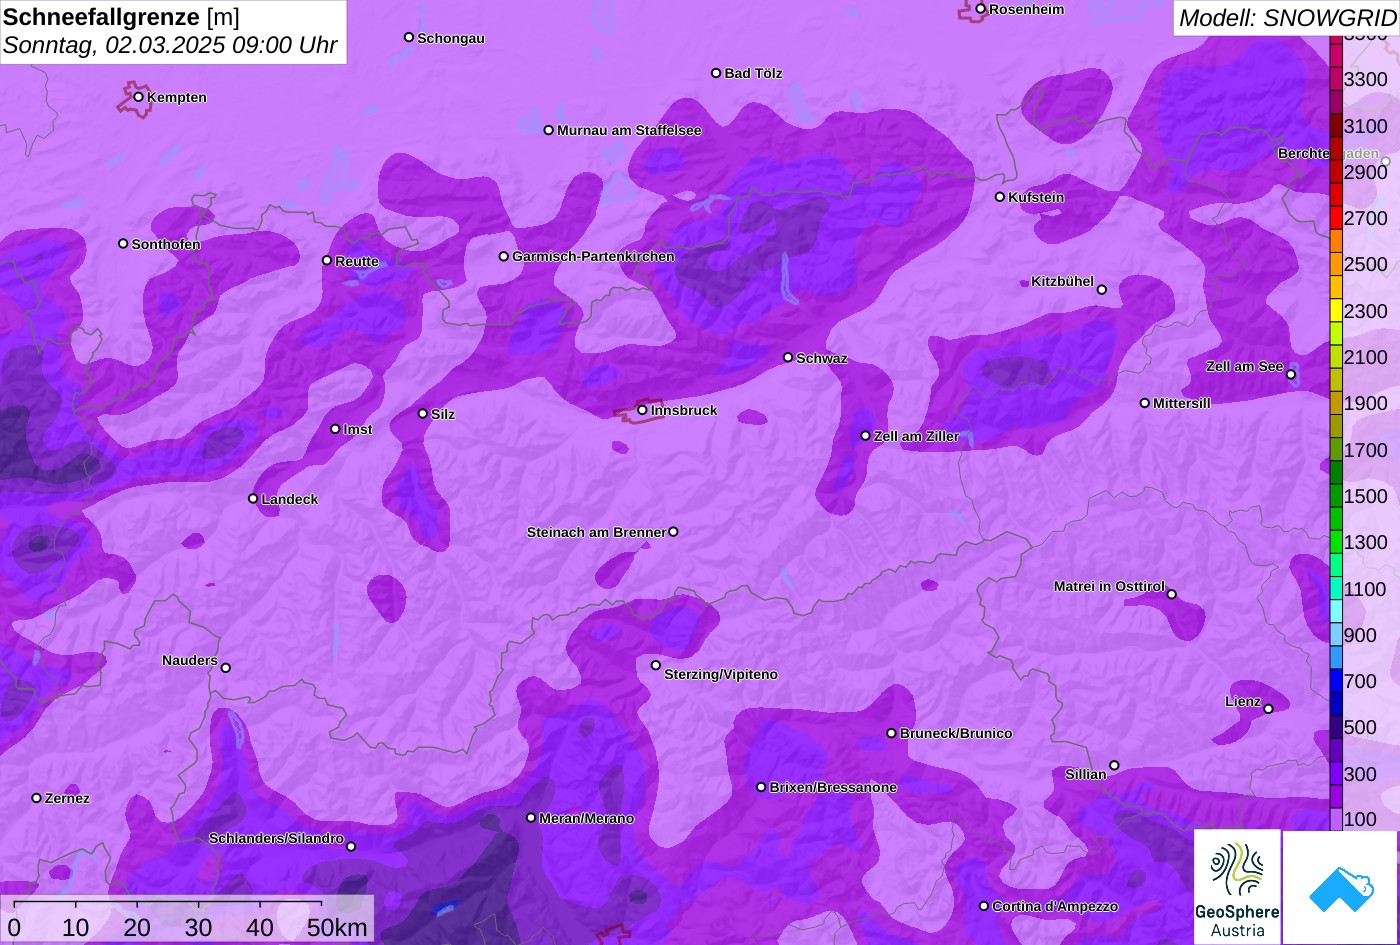1400x945 pixels.
Task: Click the Sillian marker dot
Action: (x=1114, y=766)
